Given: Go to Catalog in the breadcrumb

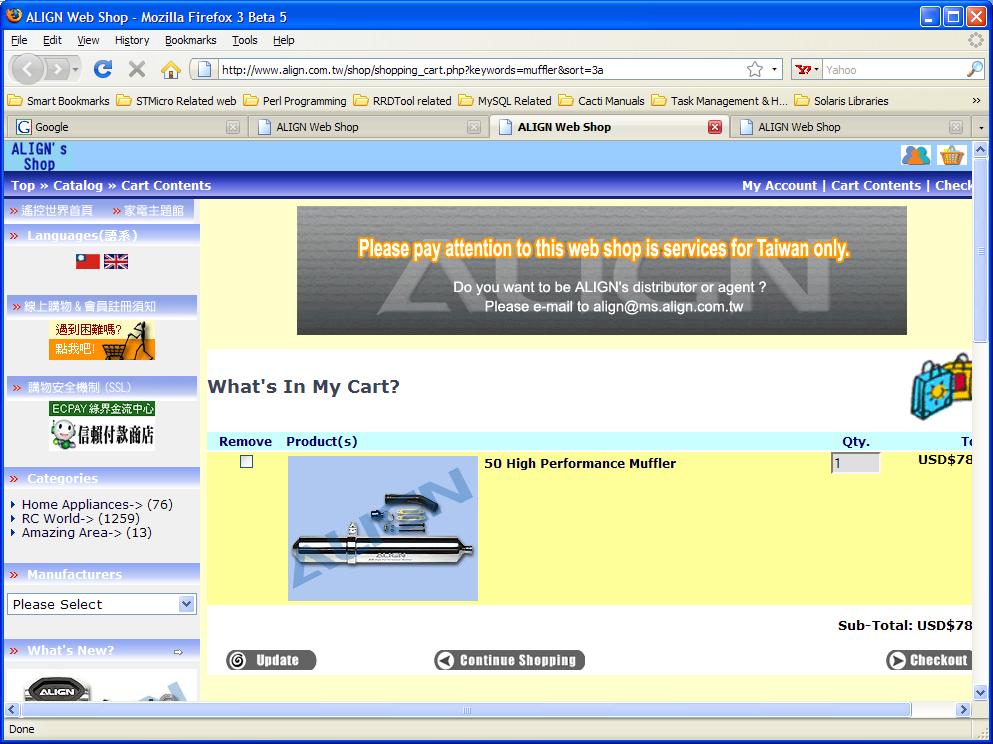Looking at the screenshot, I should click(x=78, y=186).
